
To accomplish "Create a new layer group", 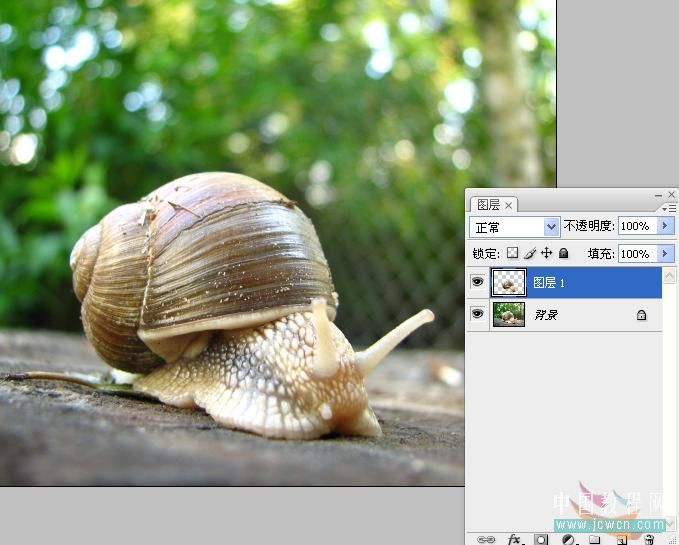I will tap(594, 539).
